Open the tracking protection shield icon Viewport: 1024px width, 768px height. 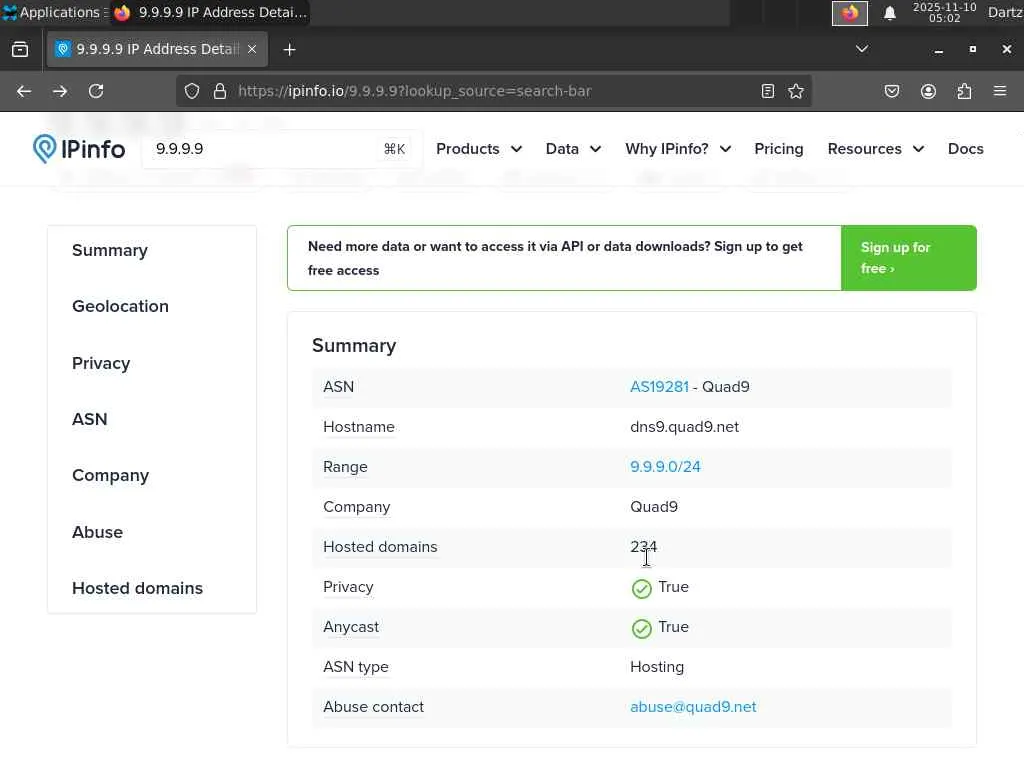[191, 91]
